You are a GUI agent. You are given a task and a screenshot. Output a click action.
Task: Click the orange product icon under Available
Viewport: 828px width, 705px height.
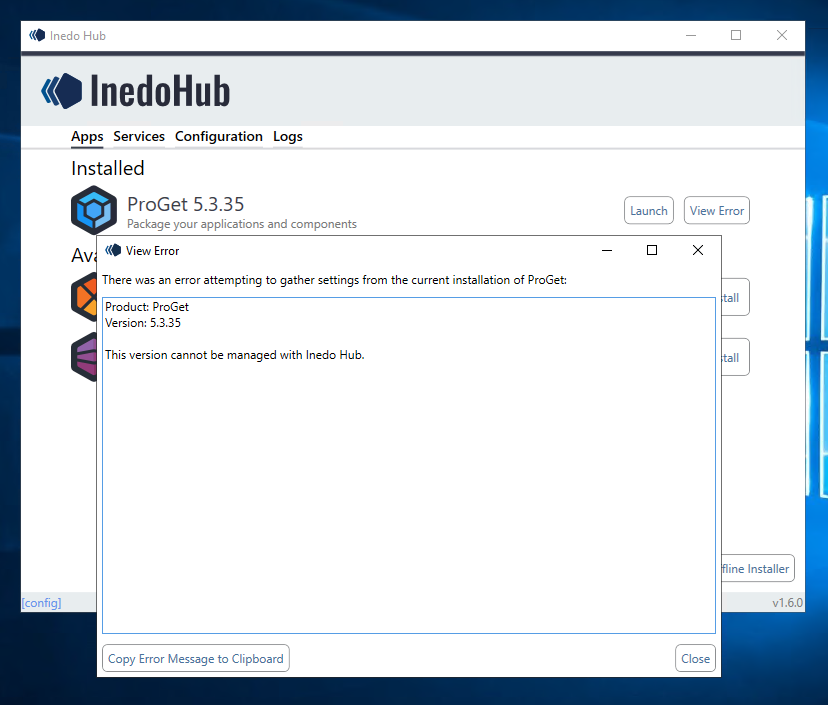click(84, 297)
